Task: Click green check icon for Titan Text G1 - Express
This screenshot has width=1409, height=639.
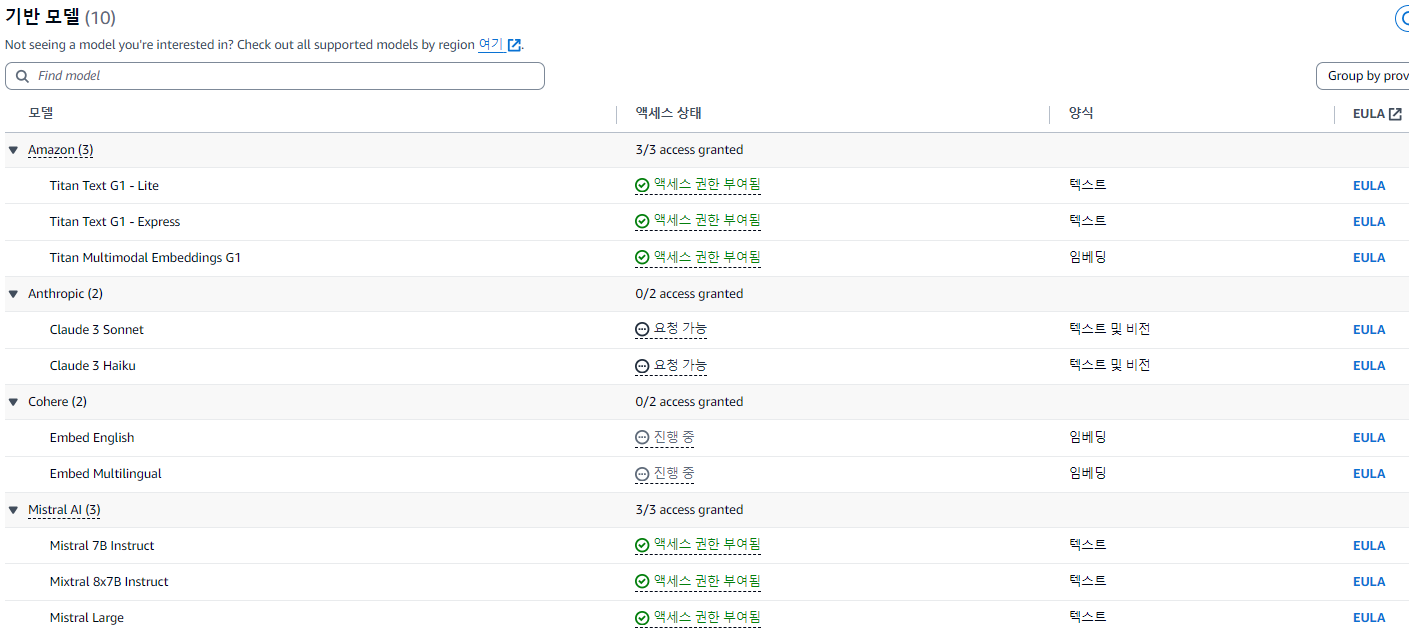Action: pyautogui.click(x=642, y=222)
